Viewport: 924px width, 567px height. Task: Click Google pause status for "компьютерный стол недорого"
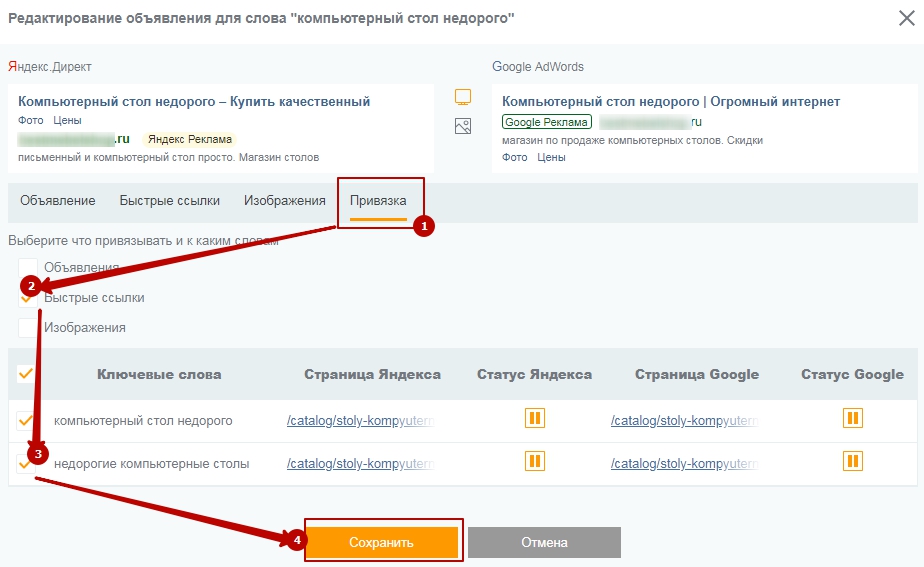(x=852, y=418)
